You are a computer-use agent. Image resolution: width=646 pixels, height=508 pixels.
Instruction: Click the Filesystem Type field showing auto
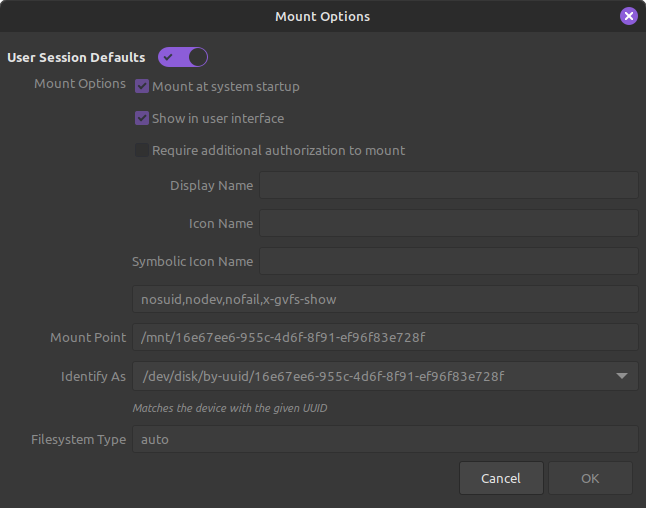coord(385,439)
